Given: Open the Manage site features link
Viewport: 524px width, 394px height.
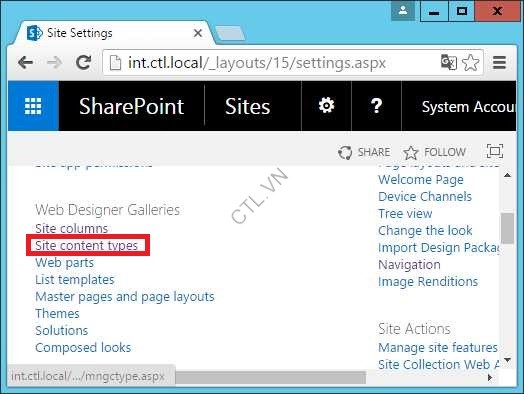Looking at the screenshot, I should click(438, 348).
